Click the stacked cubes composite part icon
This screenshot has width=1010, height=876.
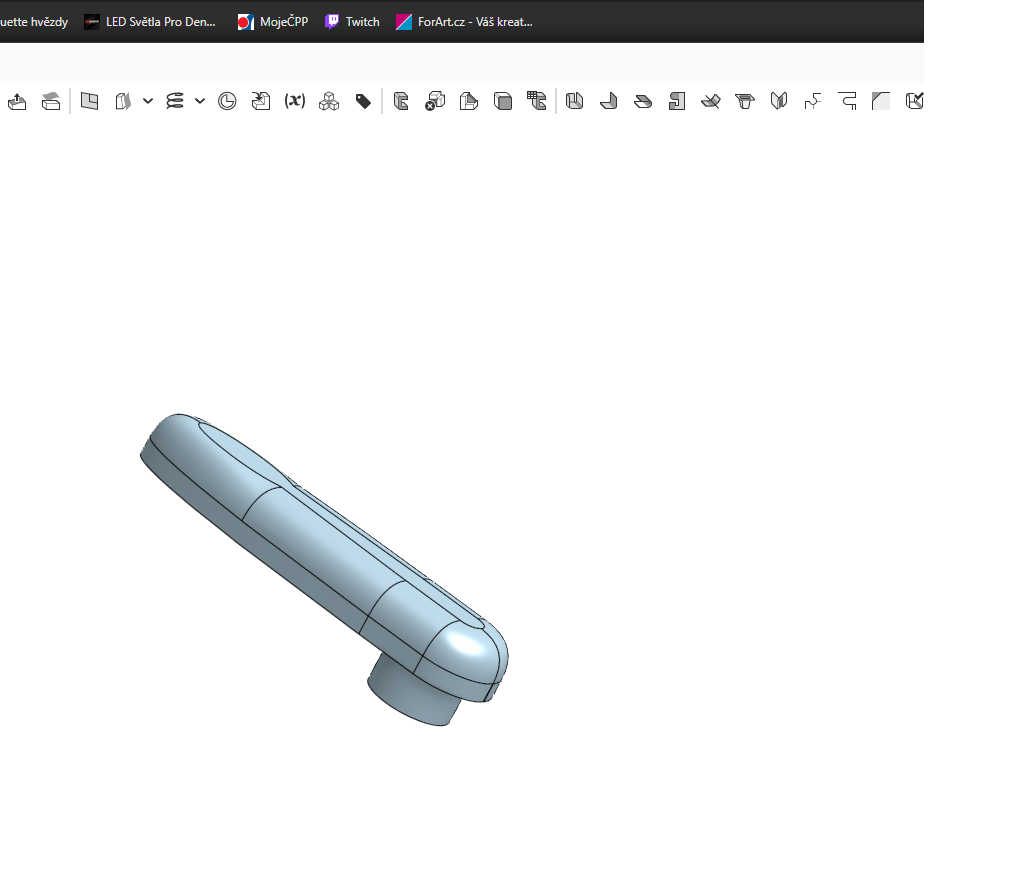pyautogui.click(x=329, y=101)
